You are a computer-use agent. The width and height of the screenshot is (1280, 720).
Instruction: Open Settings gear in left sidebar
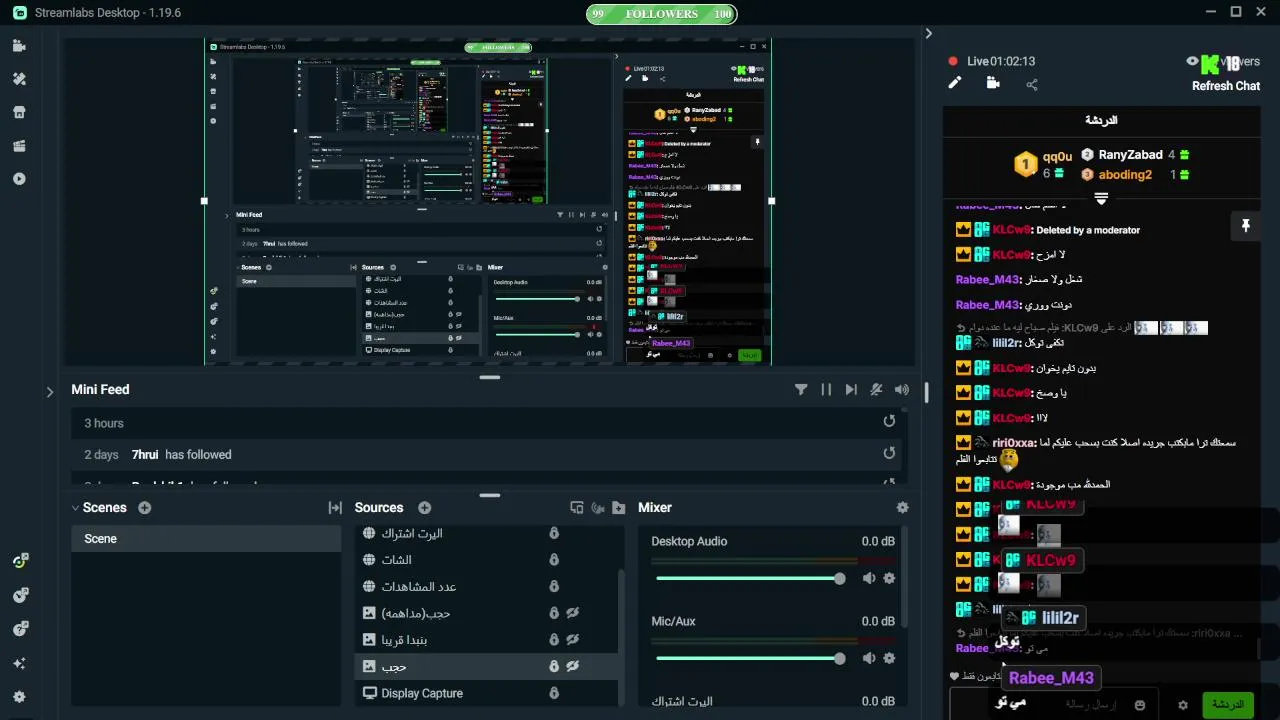click(x=19, y=697)
